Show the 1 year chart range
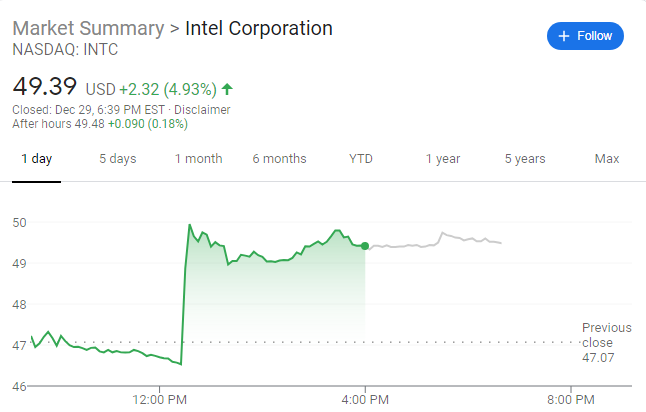 click(442, 159)
